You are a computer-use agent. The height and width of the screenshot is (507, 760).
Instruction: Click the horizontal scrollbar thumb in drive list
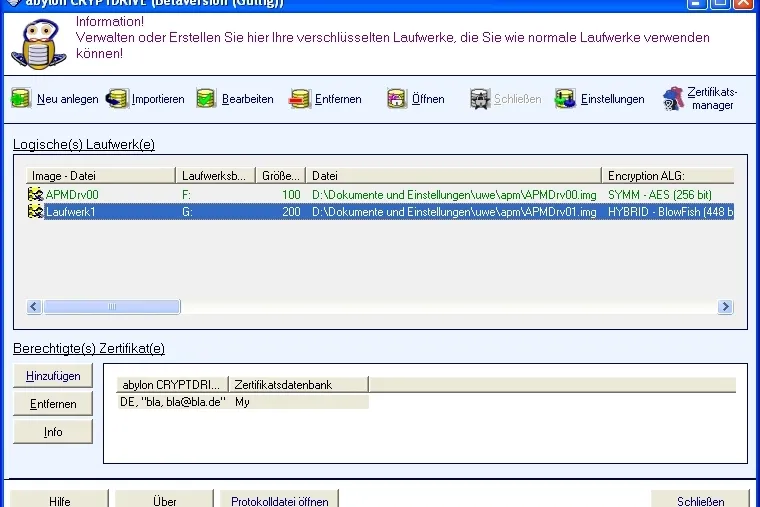coord(112,306)
